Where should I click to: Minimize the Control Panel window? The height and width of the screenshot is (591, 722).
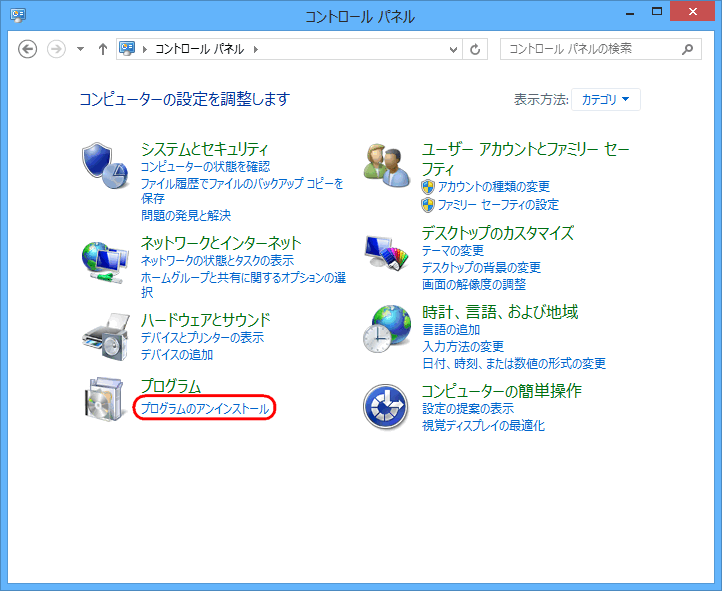(630, 12)
